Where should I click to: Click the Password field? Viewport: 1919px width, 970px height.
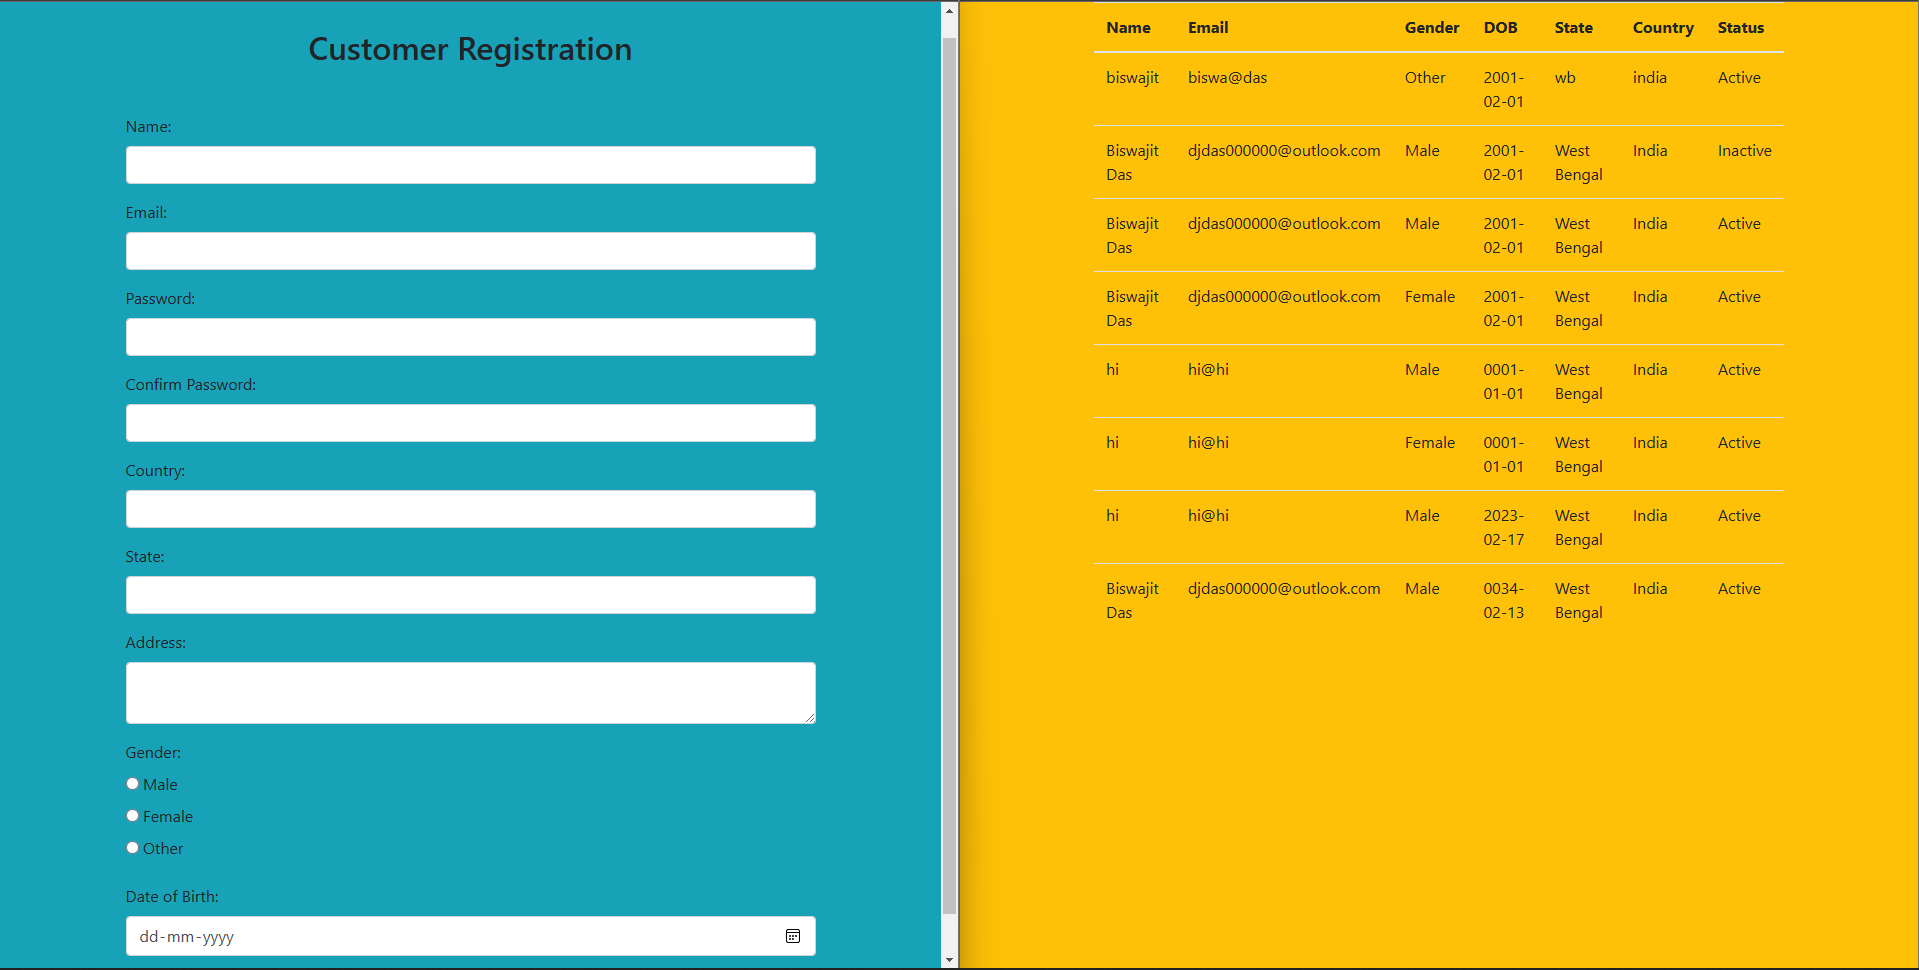[471, 337]
